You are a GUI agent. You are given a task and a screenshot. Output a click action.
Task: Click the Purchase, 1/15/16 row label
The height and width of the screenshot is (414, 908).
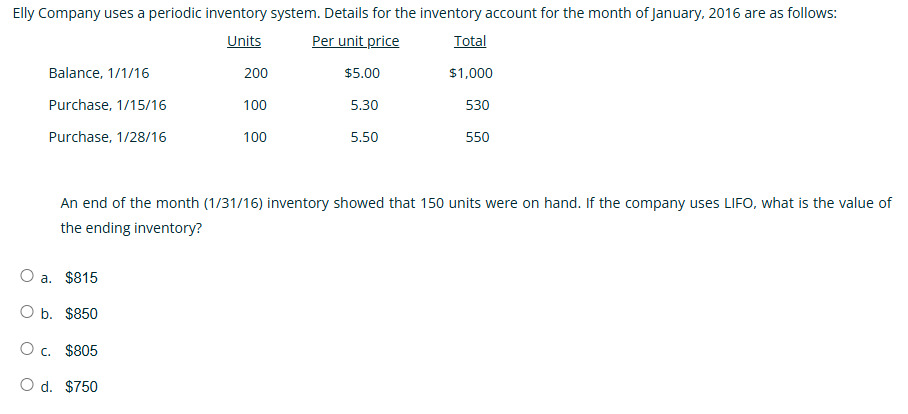tap(108, 105)
